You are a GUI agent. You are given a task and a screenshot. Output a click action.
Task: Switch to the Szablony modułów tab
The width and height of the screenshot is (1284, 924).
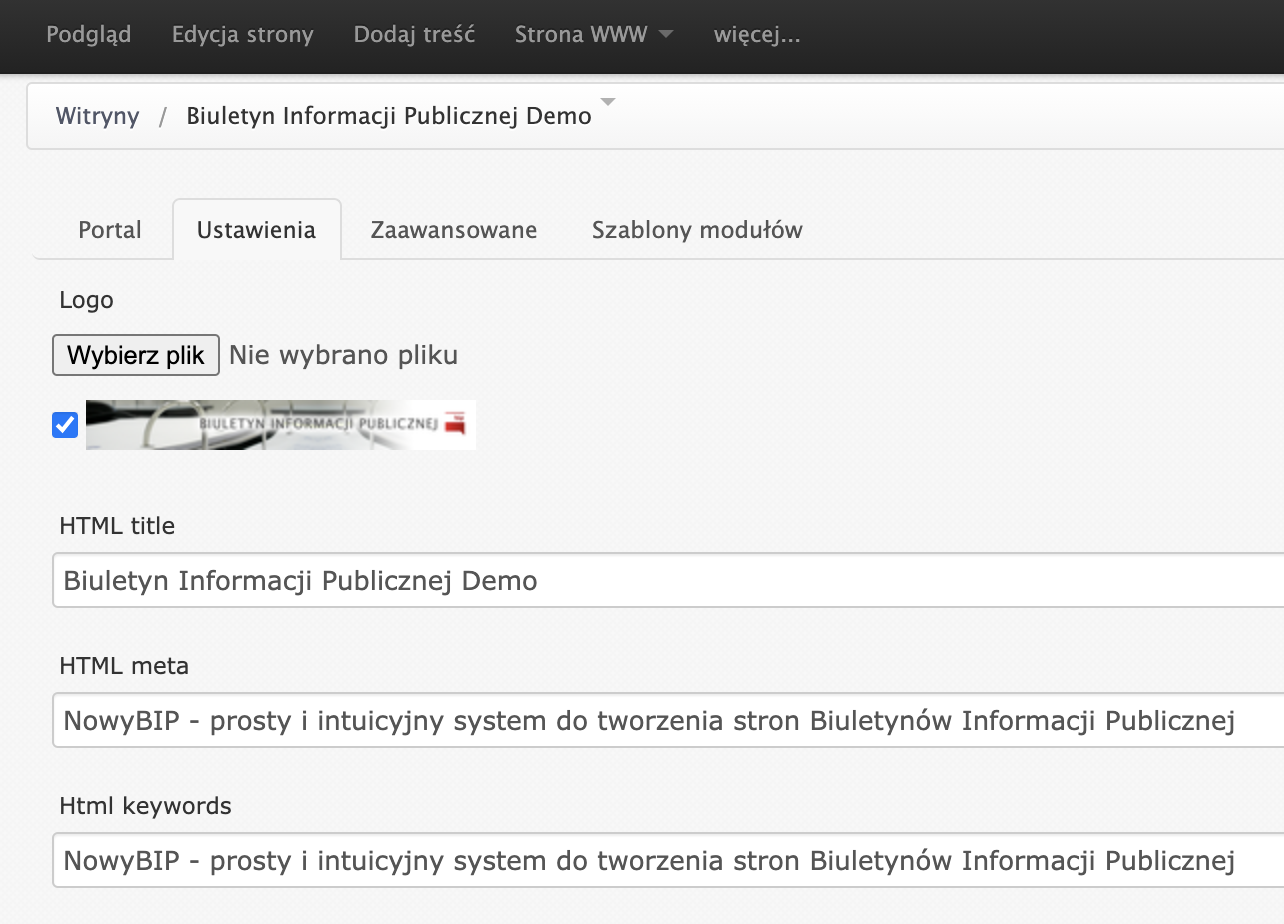pyautogui.click(x=696, y=230)
